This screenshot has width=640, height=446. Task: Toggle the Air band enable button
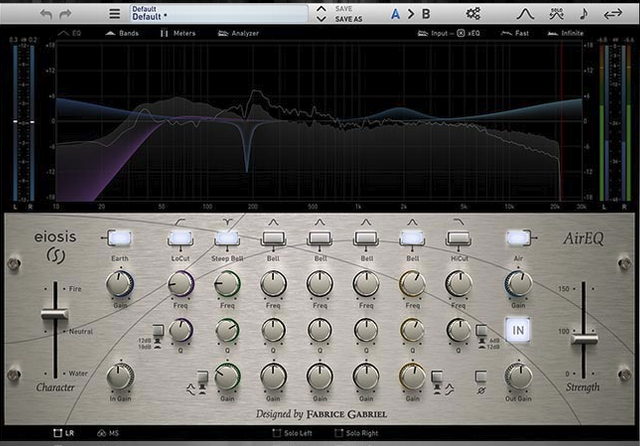pos(518,238)
